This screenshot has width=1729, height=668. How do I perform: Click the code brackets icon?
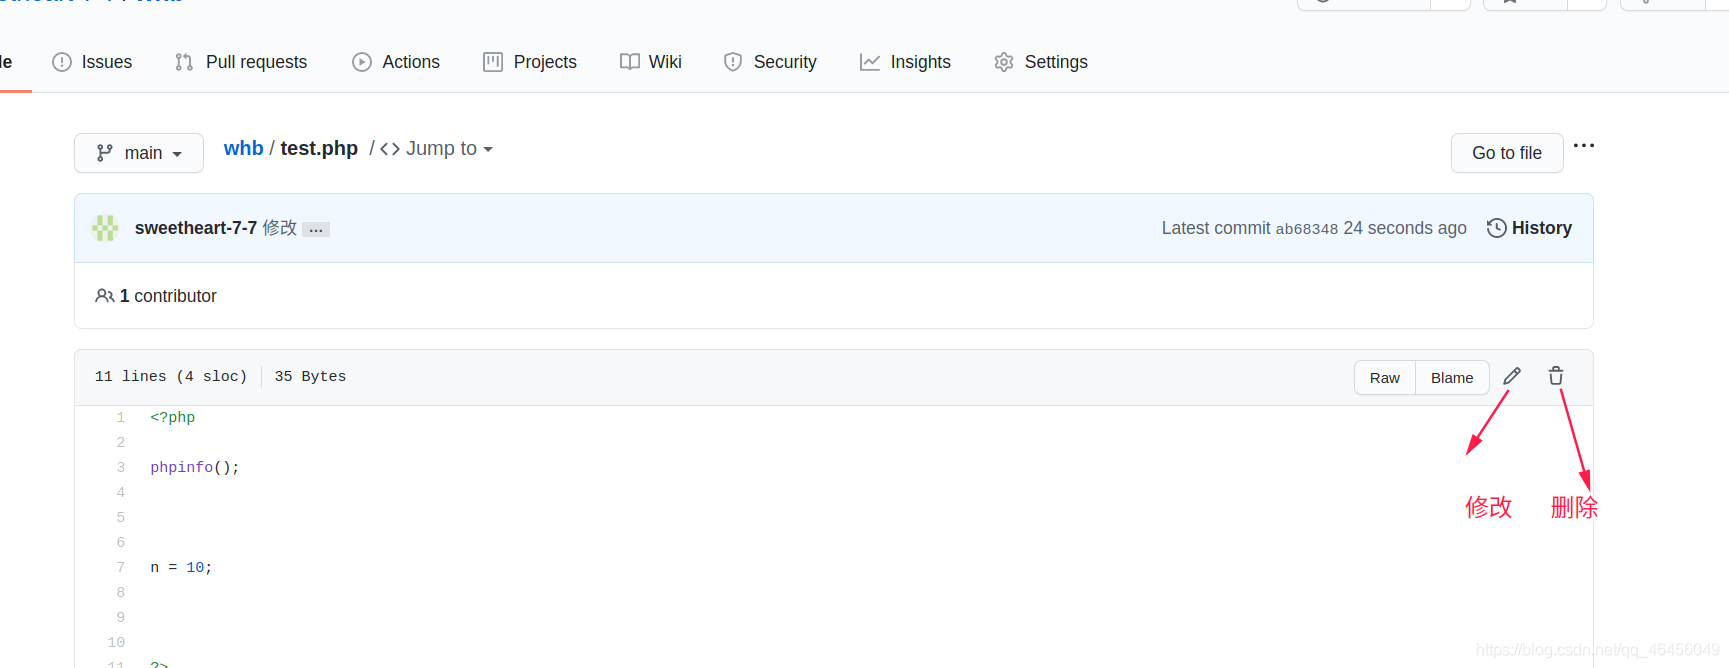[390, 149]
